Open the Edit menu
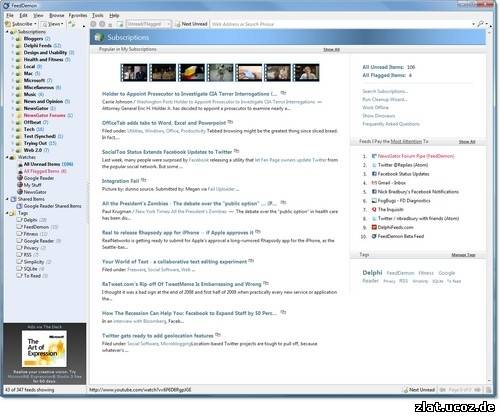The height and width of the screenshot is (417, 500). [23, 15]
